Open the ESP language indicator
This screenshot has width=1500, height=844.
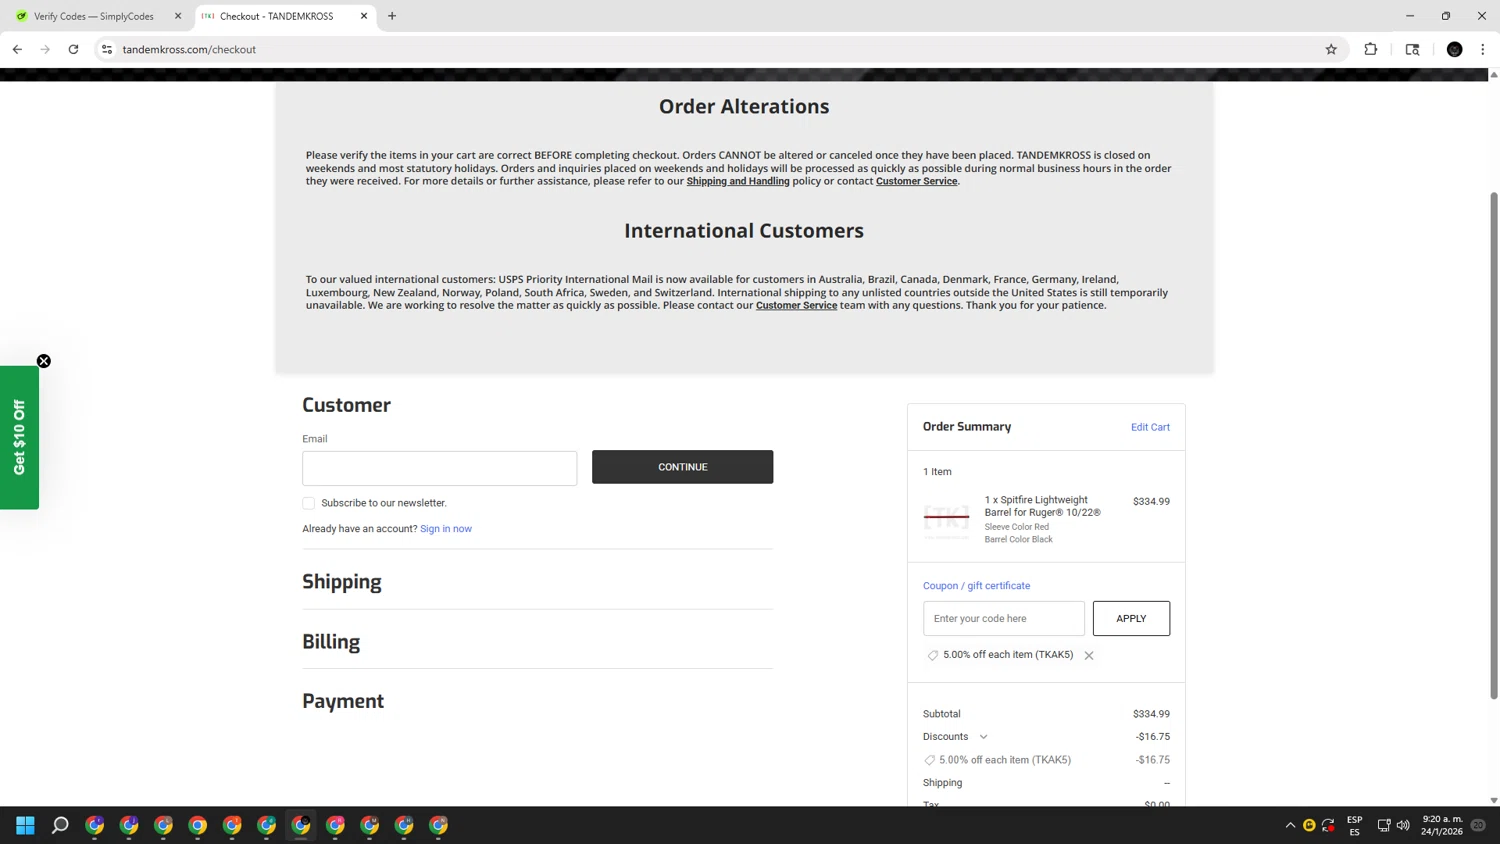1354,825
